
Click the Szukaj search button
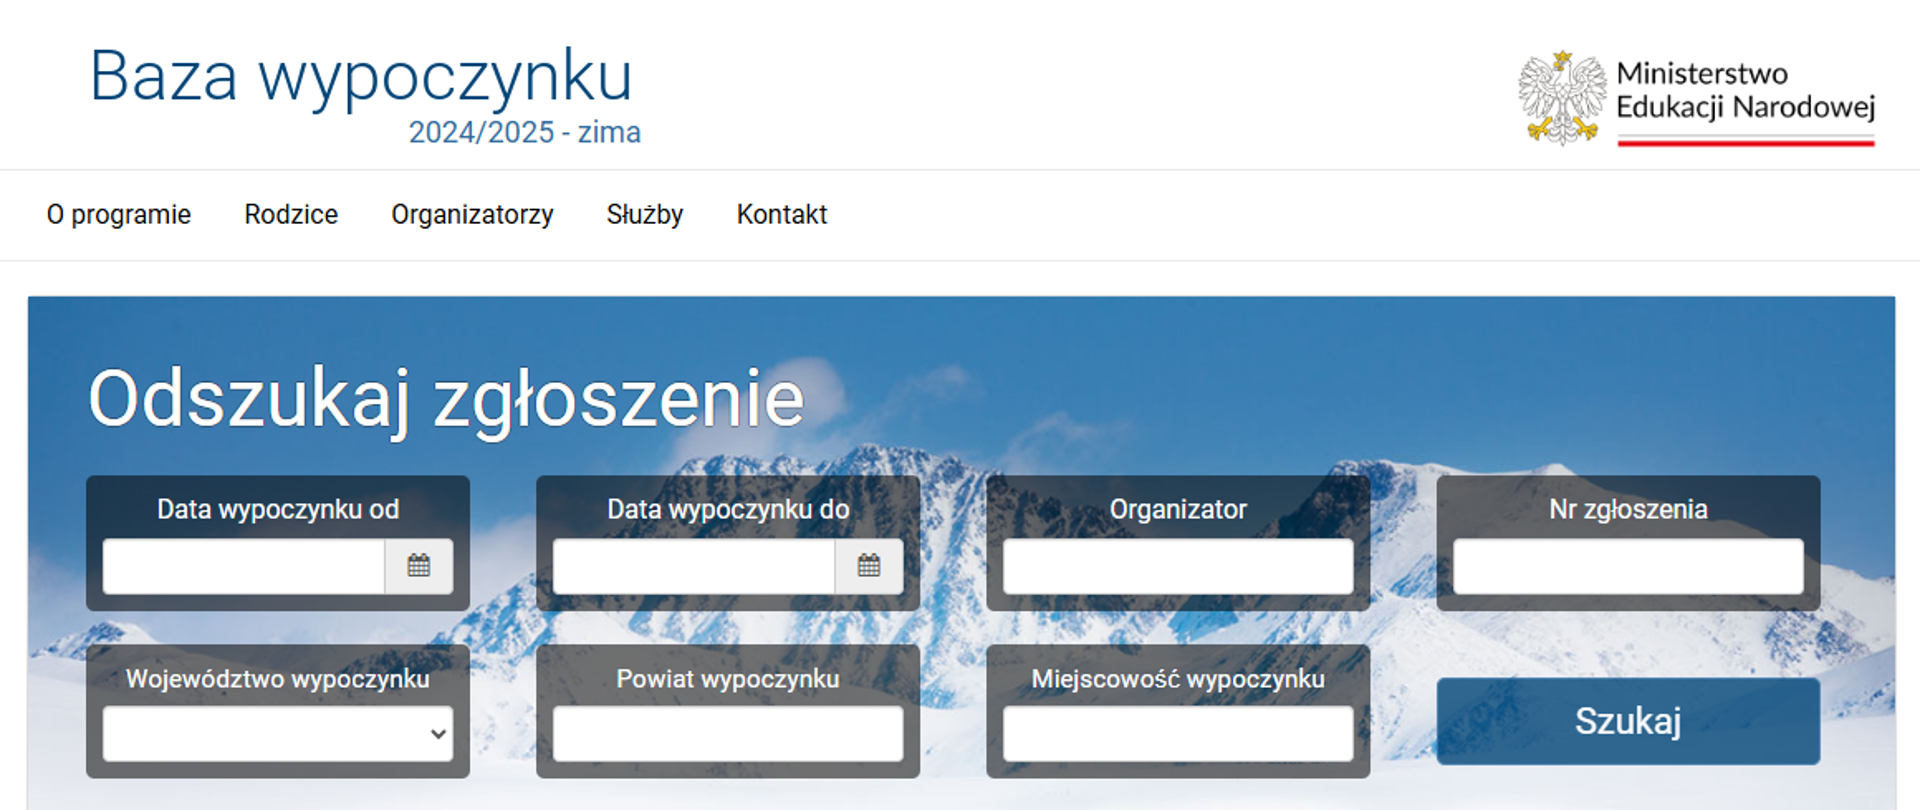coord(1628,721)
